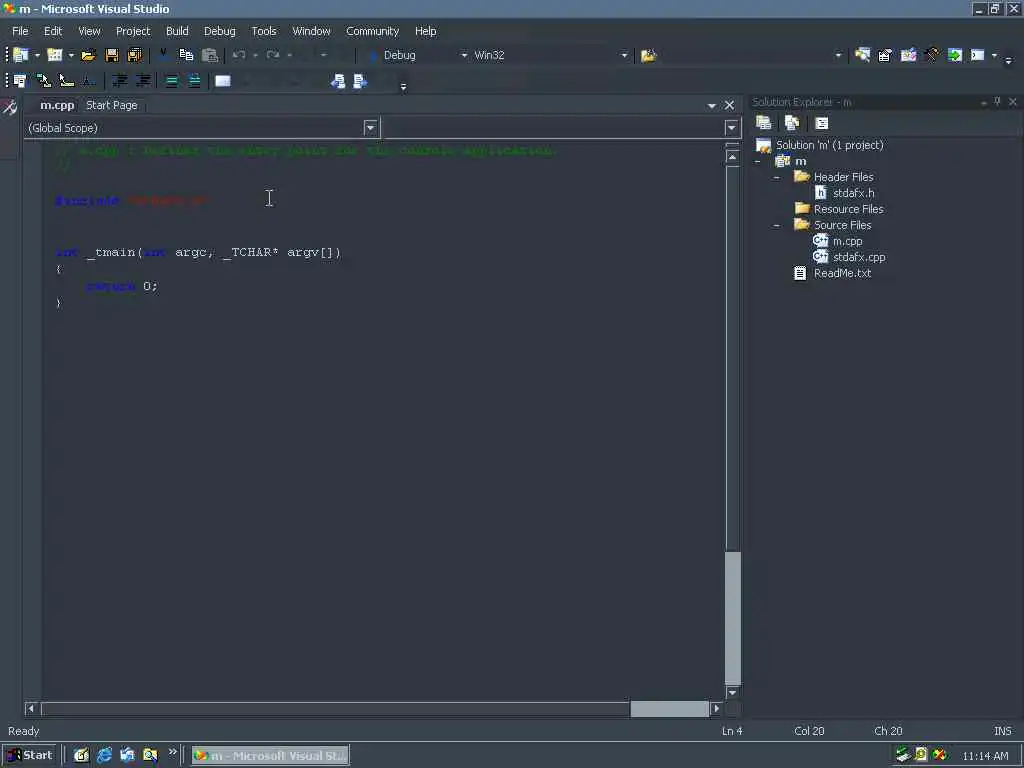Select stdafx.cpp in Solution Explorer
The height and width of the screenshot is (768, 1024).
(859, 257)
